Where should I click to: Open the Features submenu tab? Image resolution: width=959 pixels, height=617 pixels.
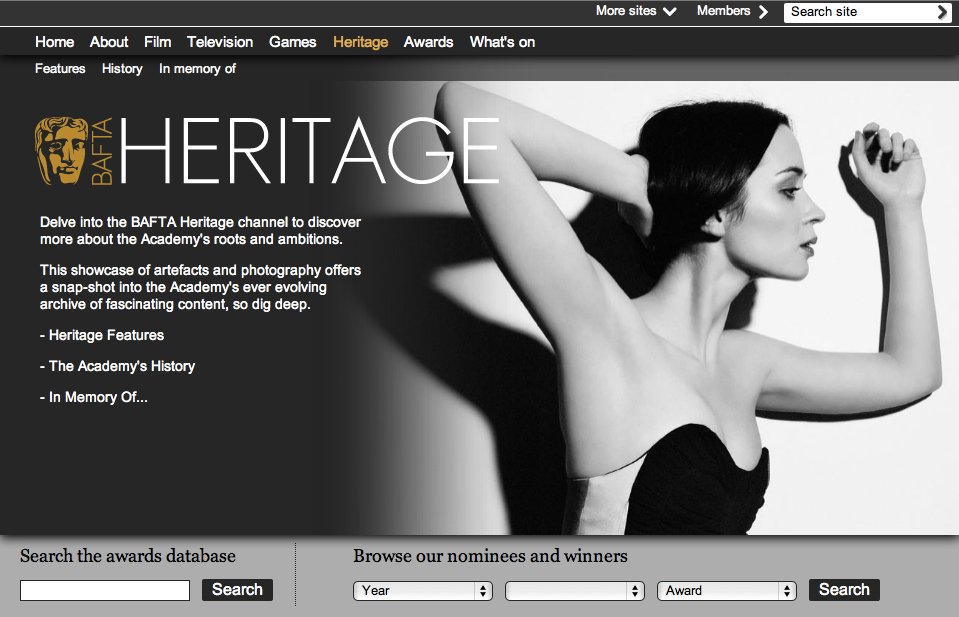tap(60, 68)
